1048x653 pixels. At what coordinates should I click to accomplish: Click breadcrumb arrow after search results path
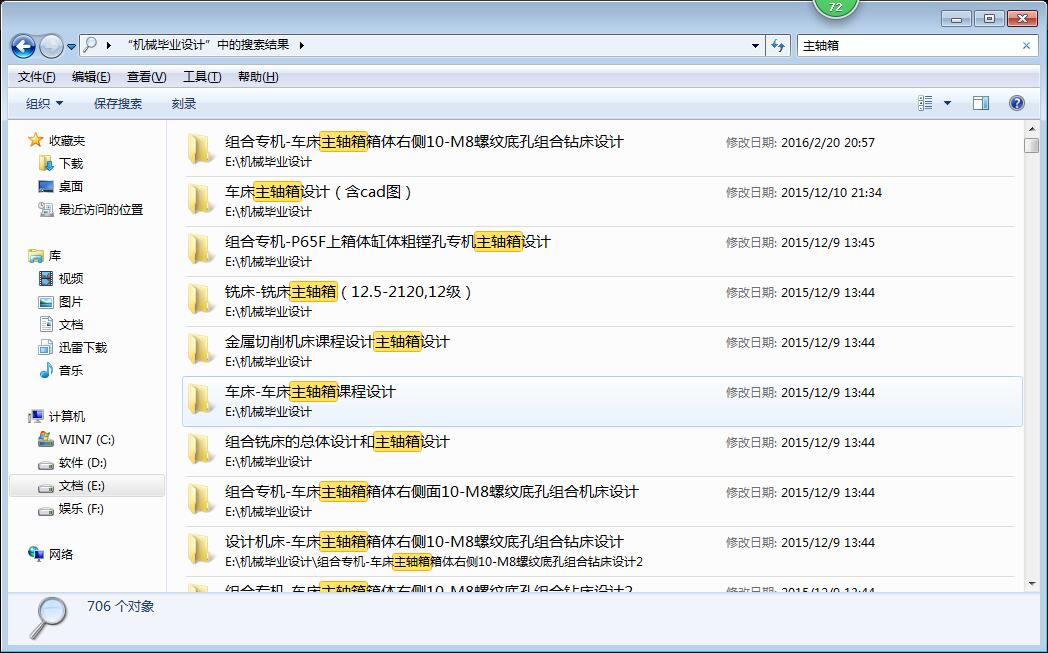click(x=301, y=45)
